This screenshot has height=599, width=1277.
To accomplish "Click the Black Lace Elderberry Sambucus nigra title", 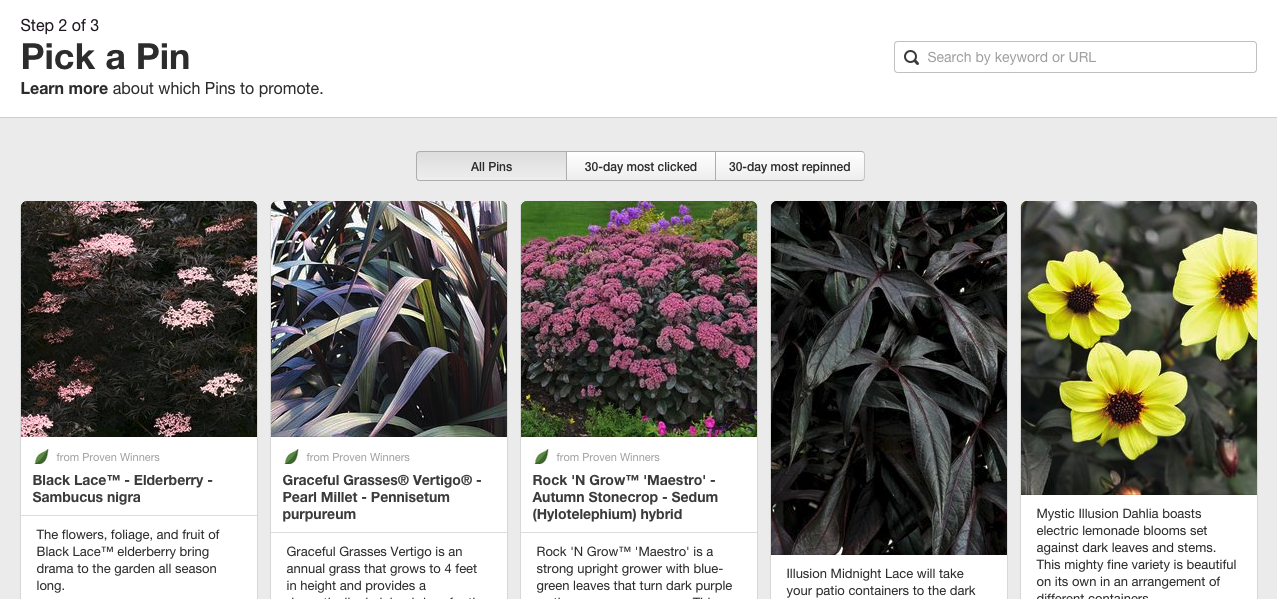I will coord(123,489).
